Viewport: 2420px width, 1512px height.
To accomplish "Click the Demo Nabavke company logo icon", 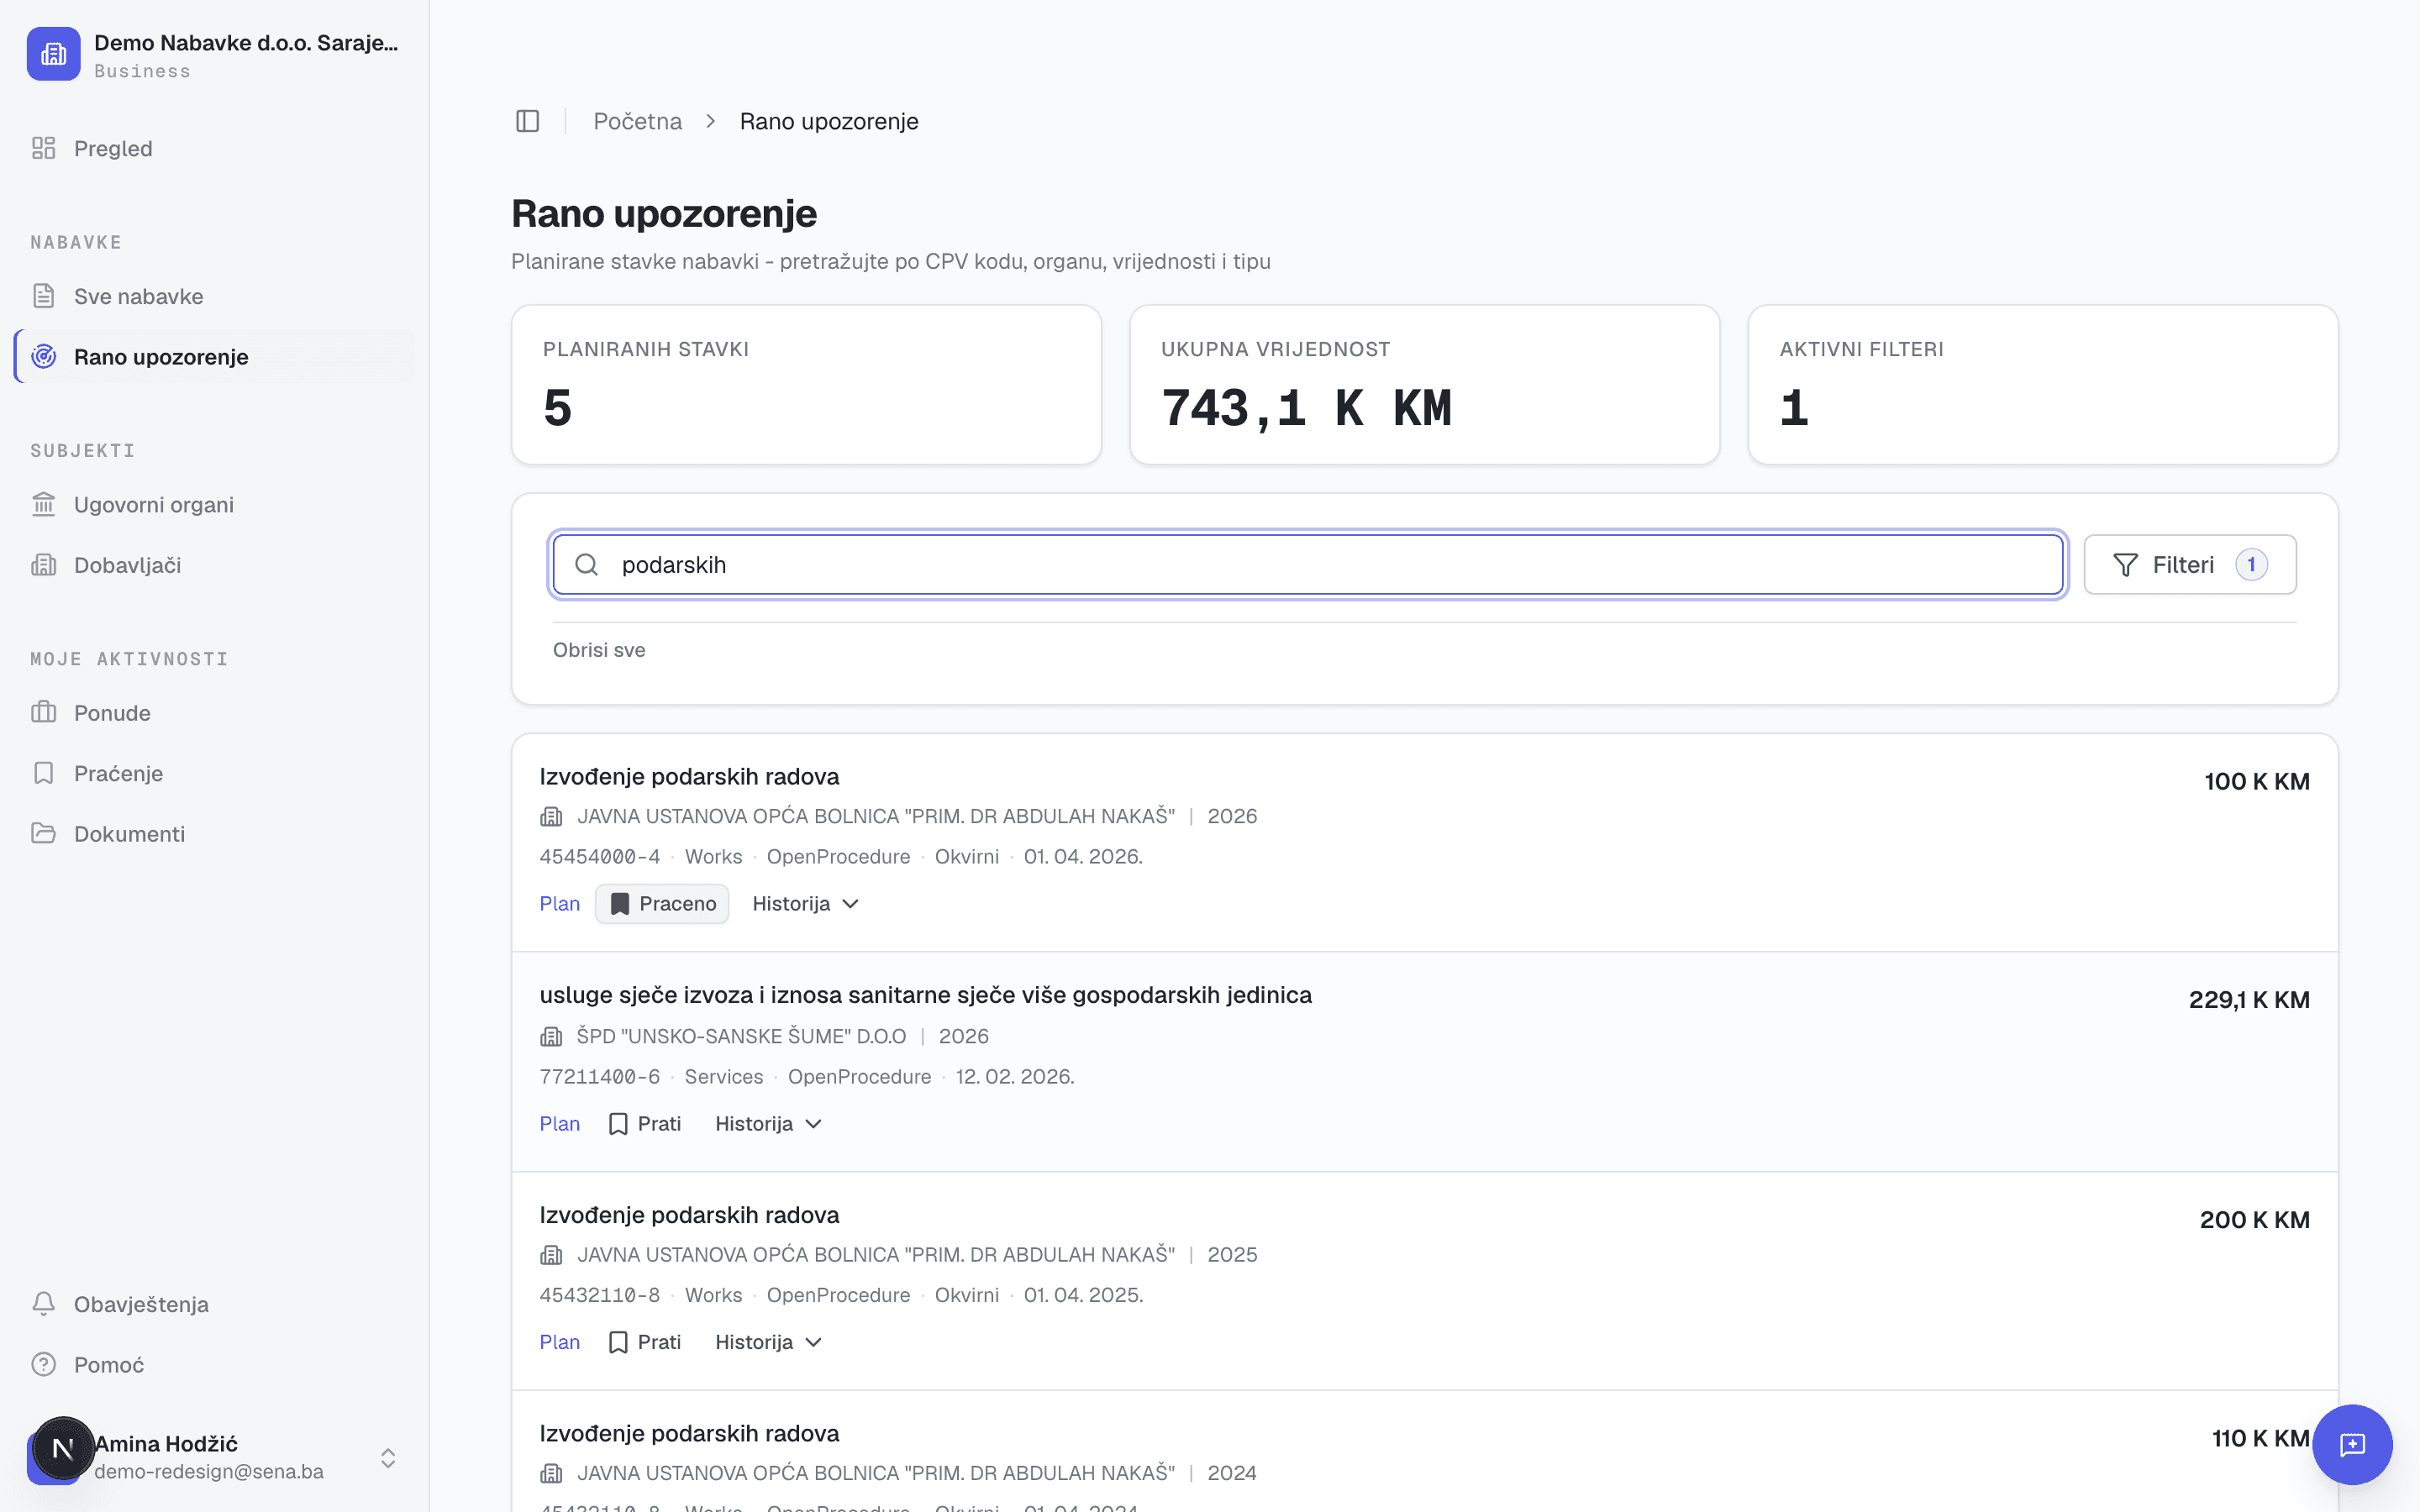I will click(53, 54).
